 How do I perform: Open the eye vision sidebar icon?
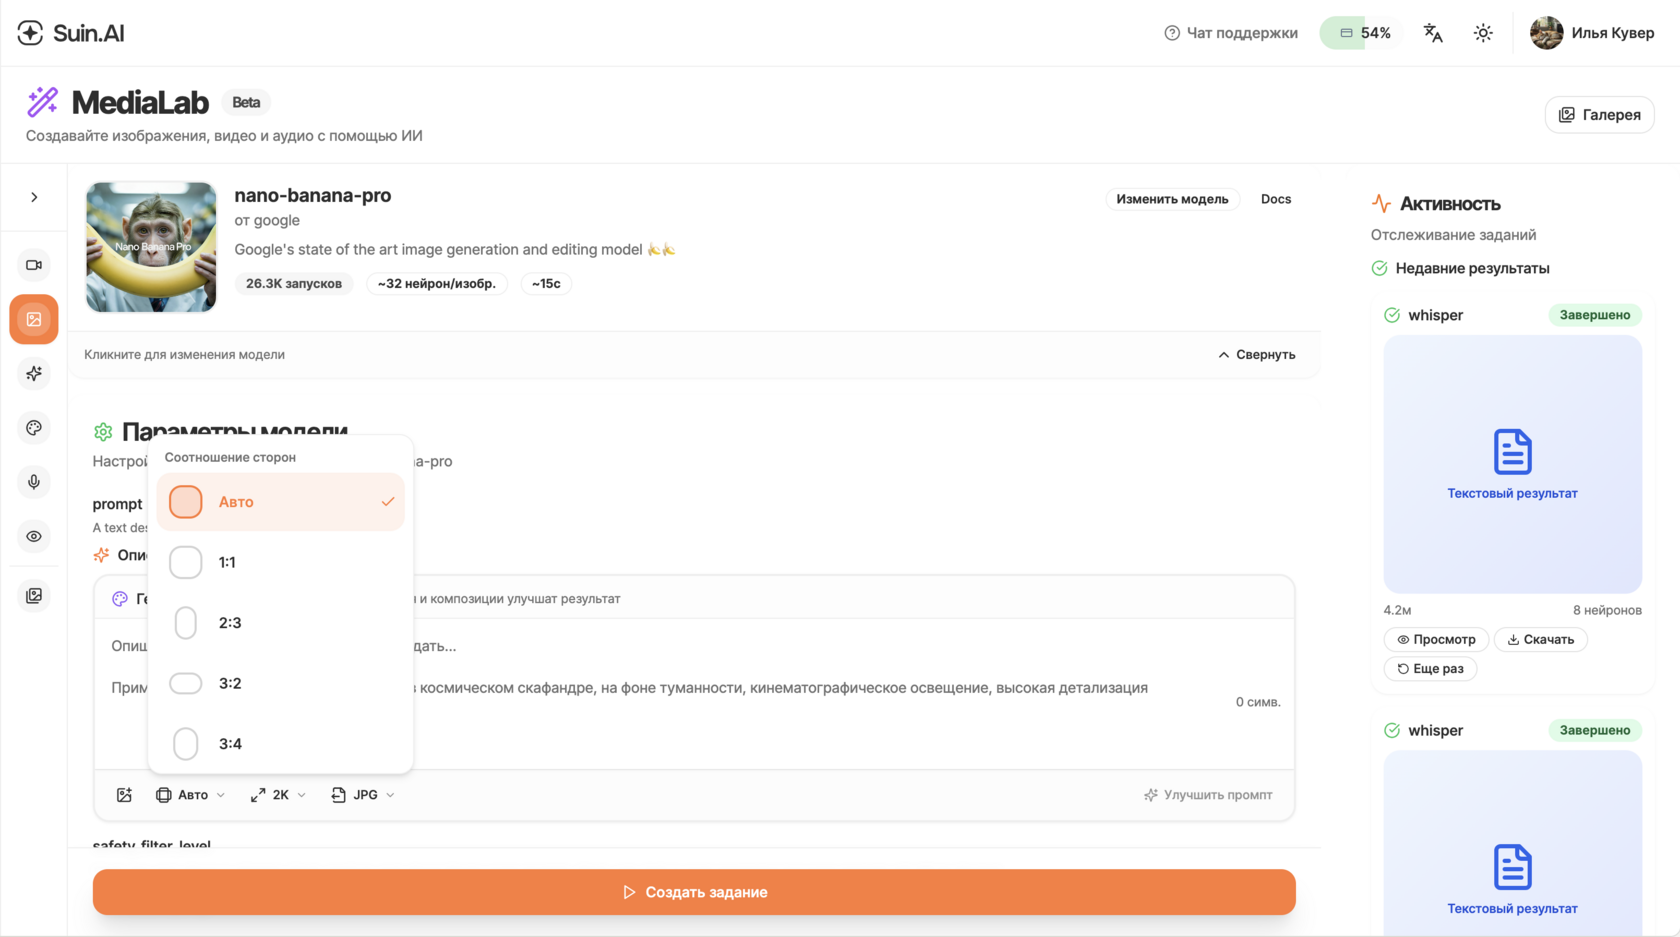point(34,537)
